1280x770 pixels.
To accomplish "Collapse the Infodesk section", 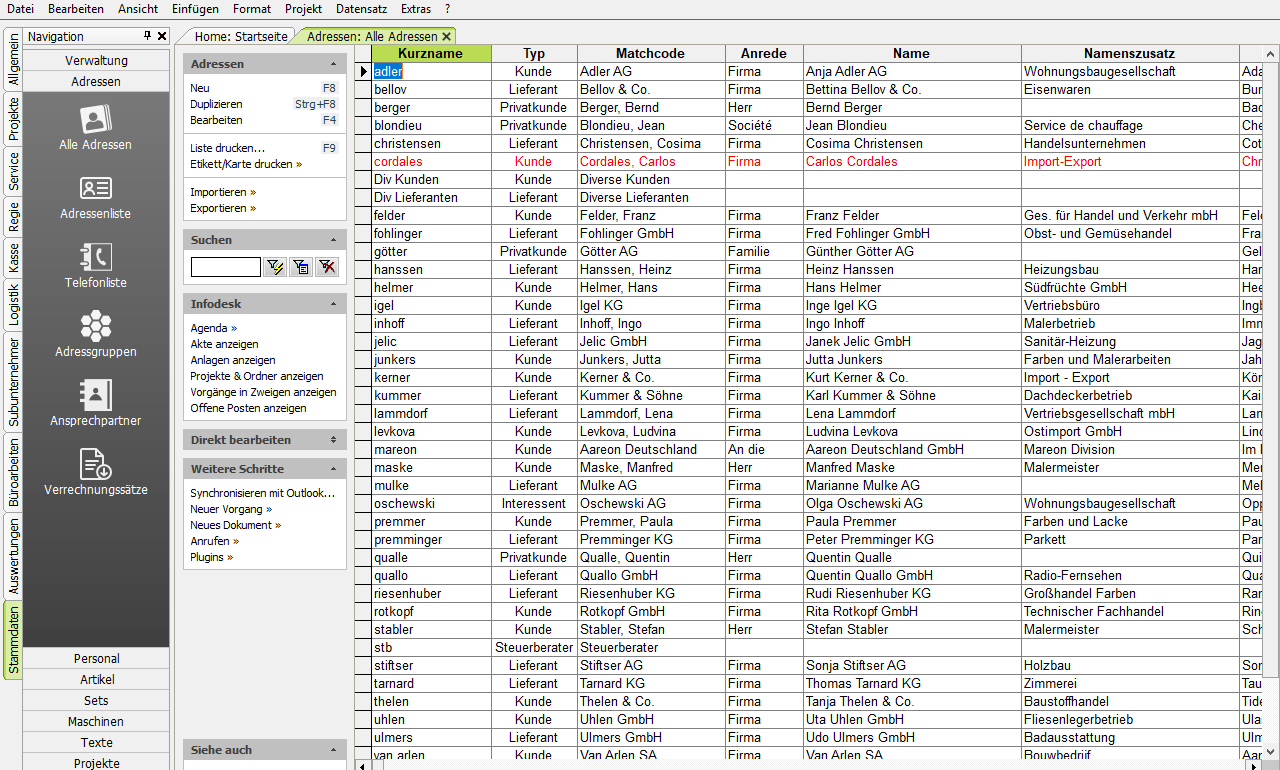I will pyautogui.click(x=333, y=304).
